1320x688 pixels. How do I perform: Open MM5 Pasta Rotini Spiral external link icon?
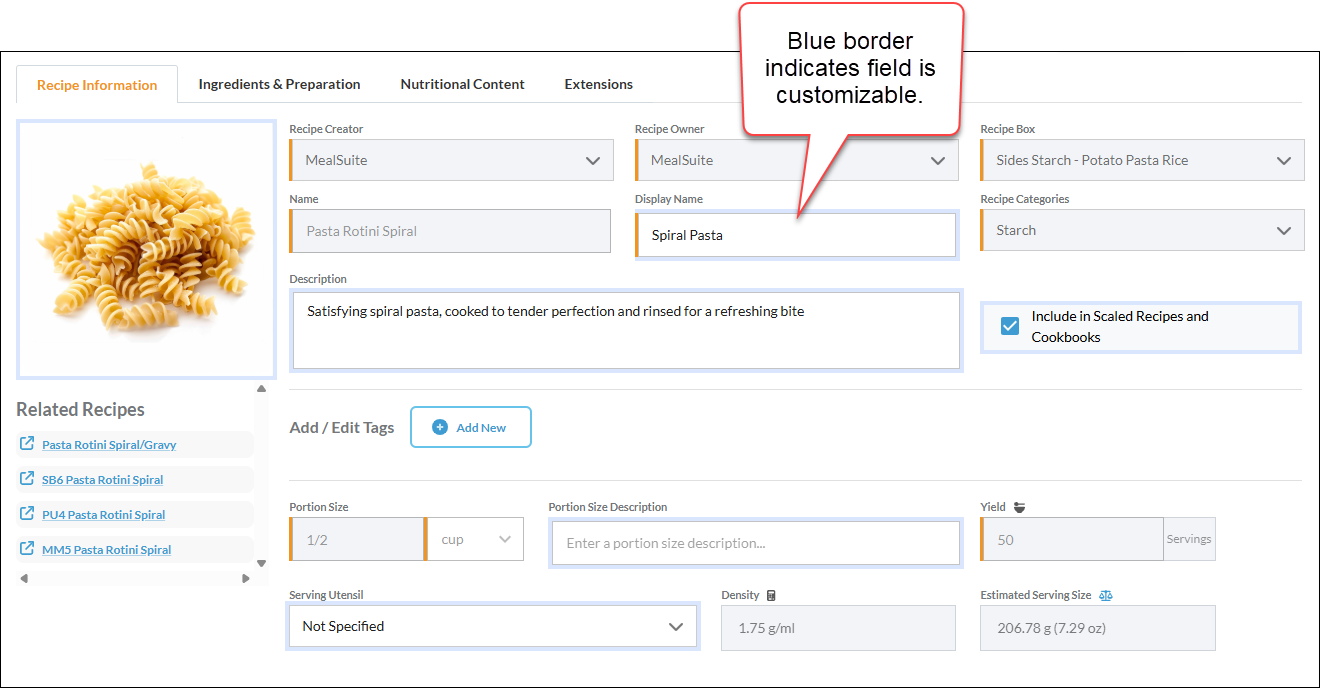pos(27,549)
